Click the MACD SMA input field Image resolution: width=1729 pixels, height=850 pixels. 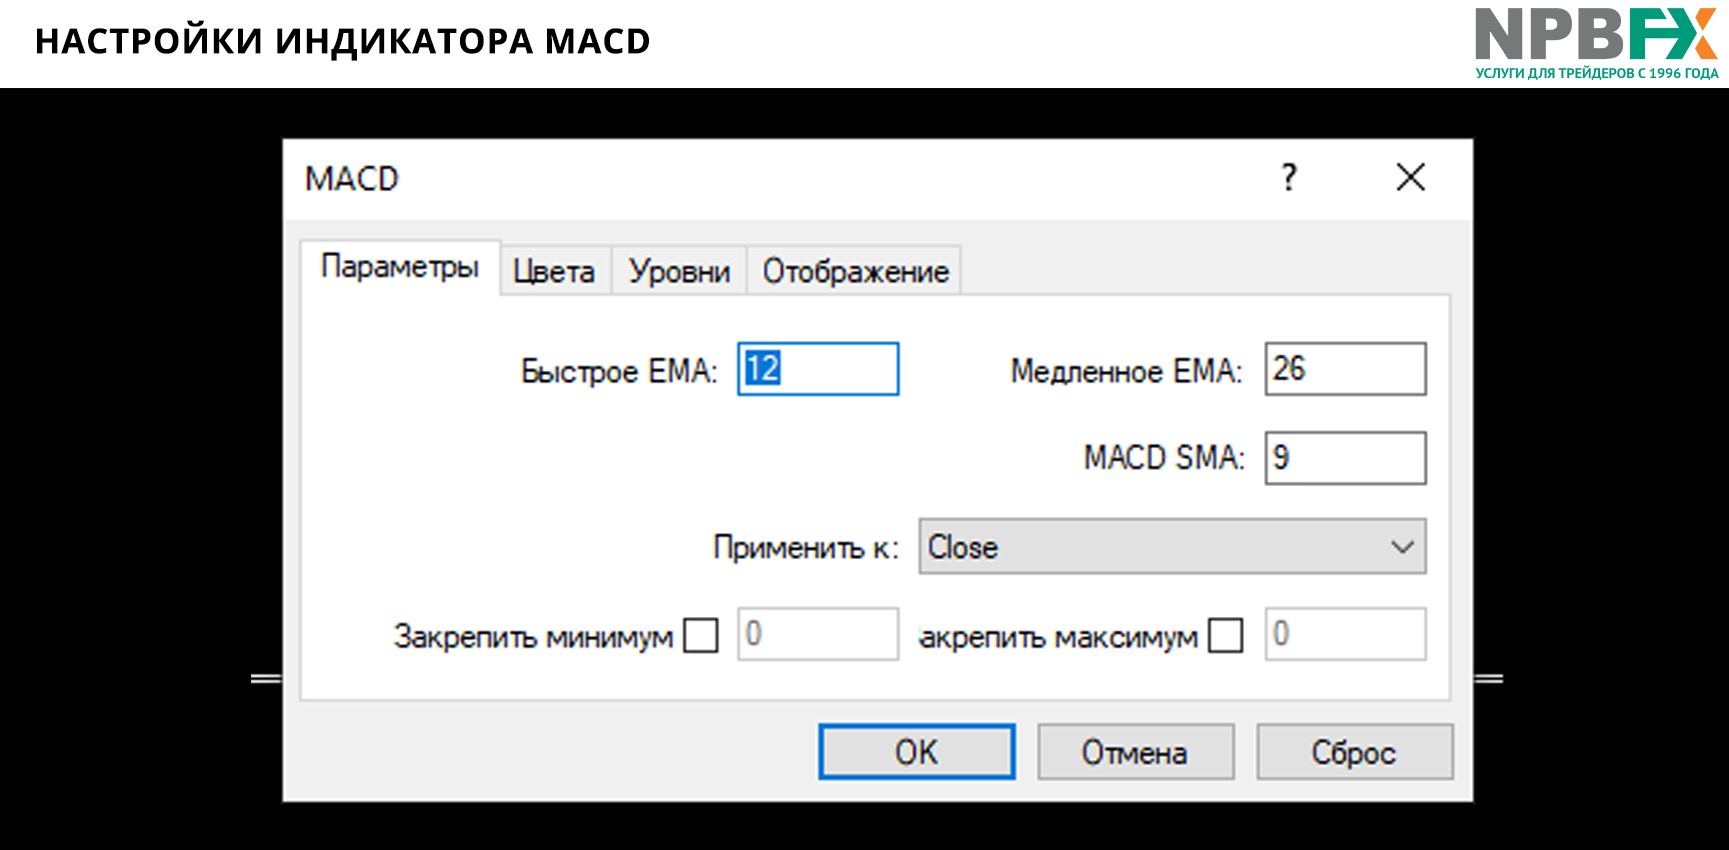pos(1345,458)
